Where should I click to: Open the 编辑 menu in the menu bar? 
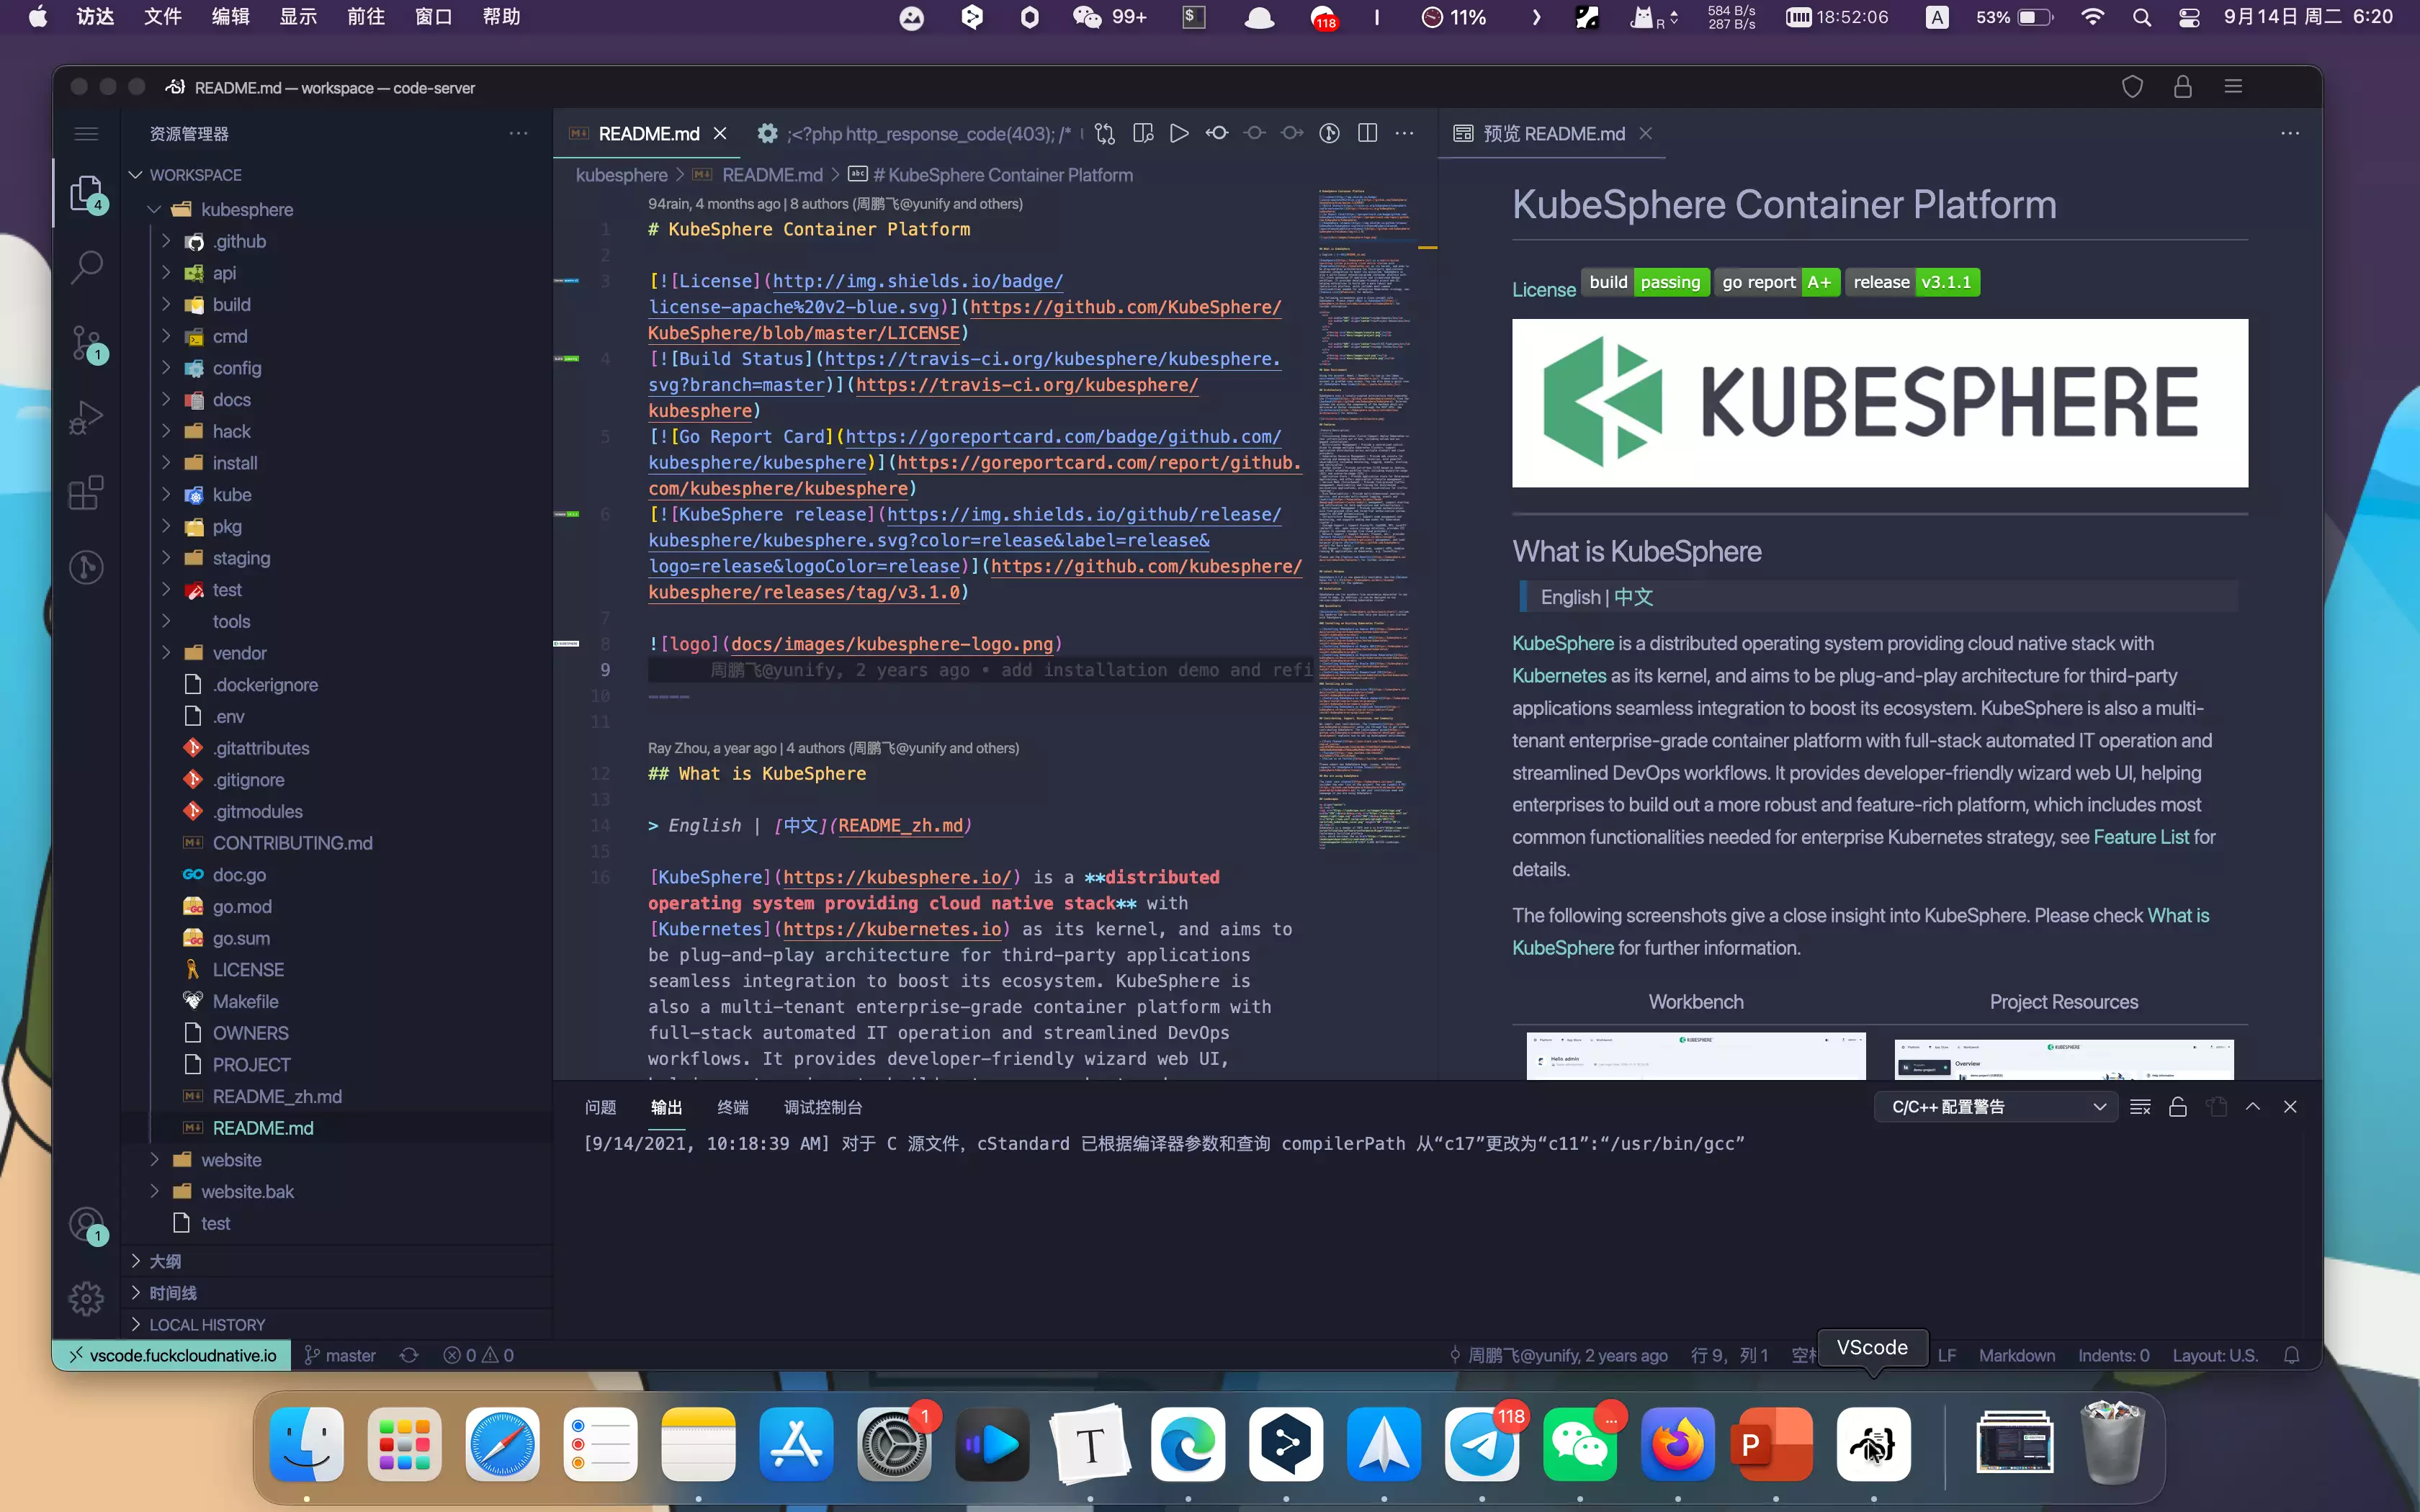coord(230,17)
